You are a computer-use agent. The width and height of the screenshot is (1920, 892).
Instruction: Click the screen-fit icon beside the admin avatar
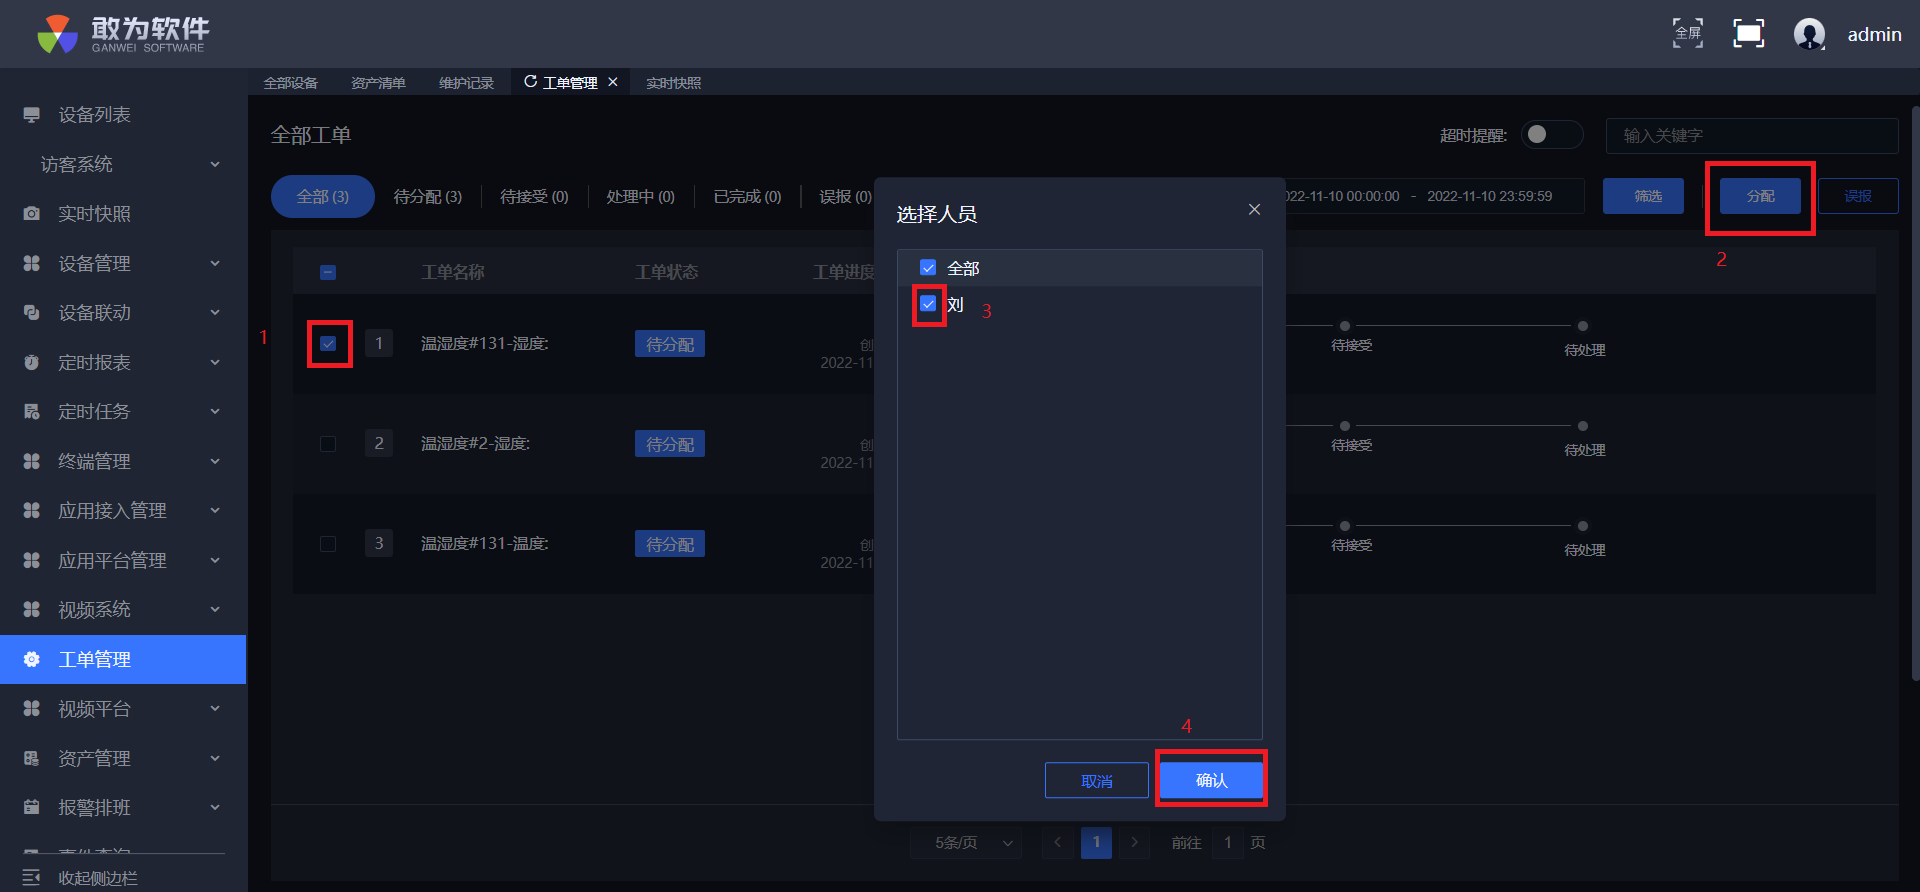[1748, 33]
